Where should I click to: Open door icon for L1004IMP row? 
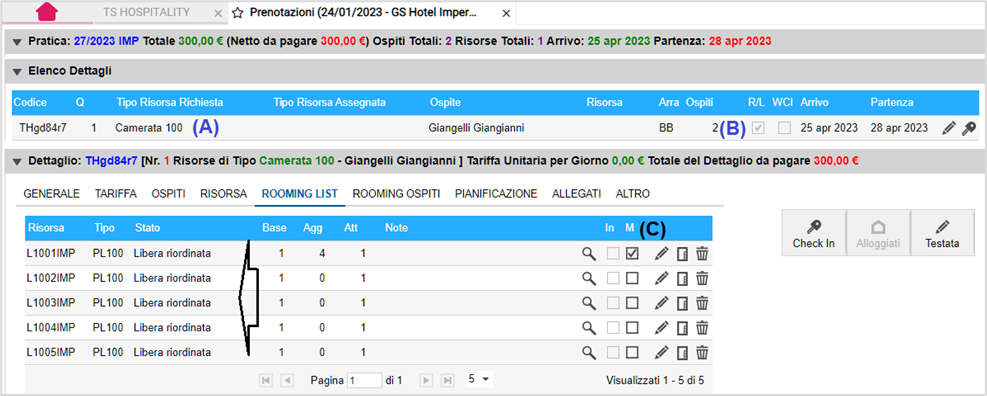click(x=682, y=327)
